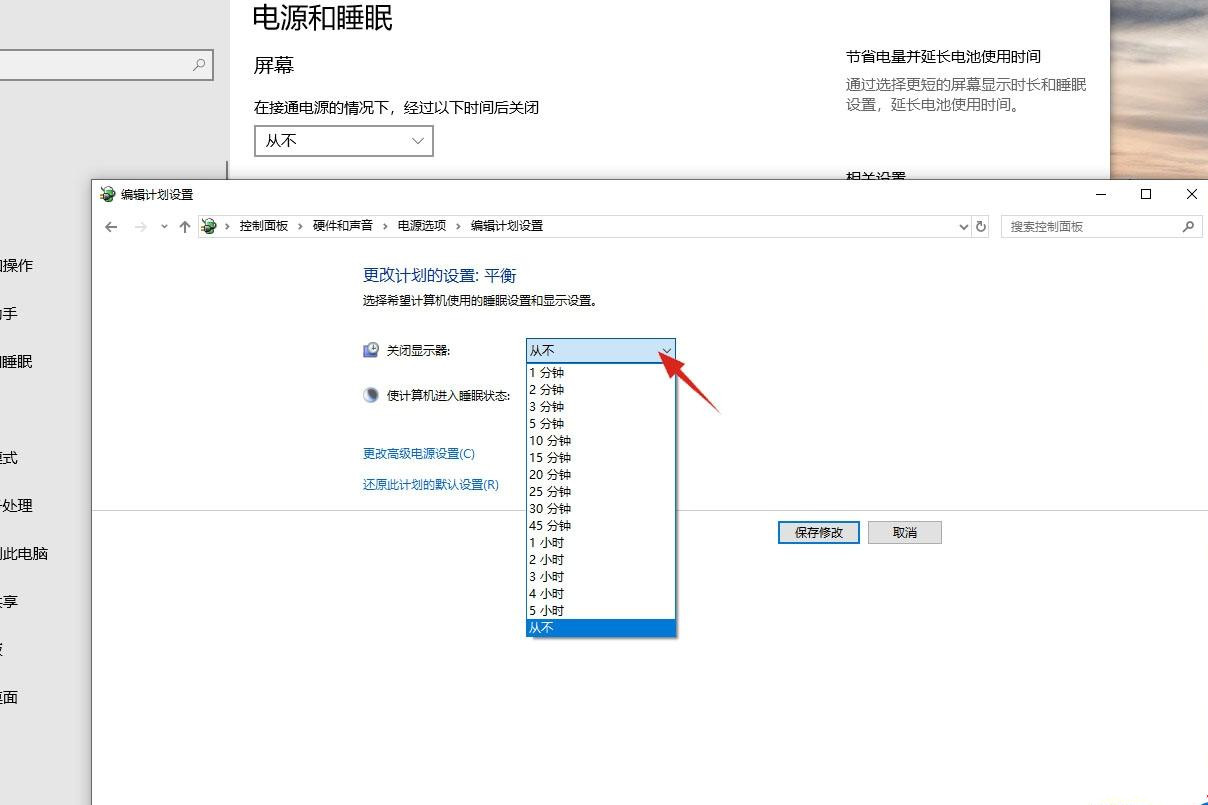Click the refresh icon next to the address bar

981,226
